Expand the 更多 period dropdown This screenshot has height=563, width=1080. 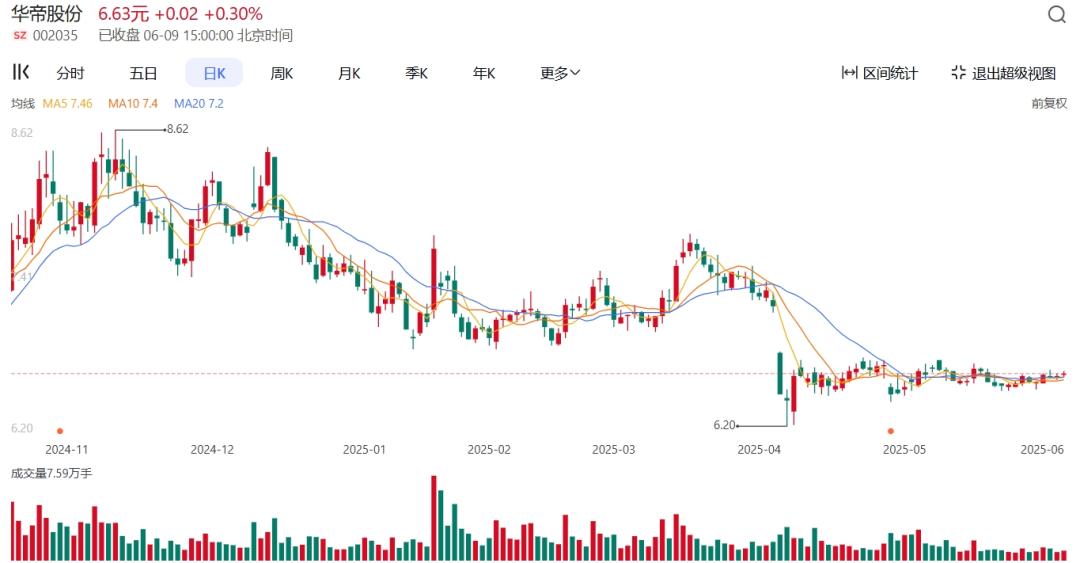560,73
